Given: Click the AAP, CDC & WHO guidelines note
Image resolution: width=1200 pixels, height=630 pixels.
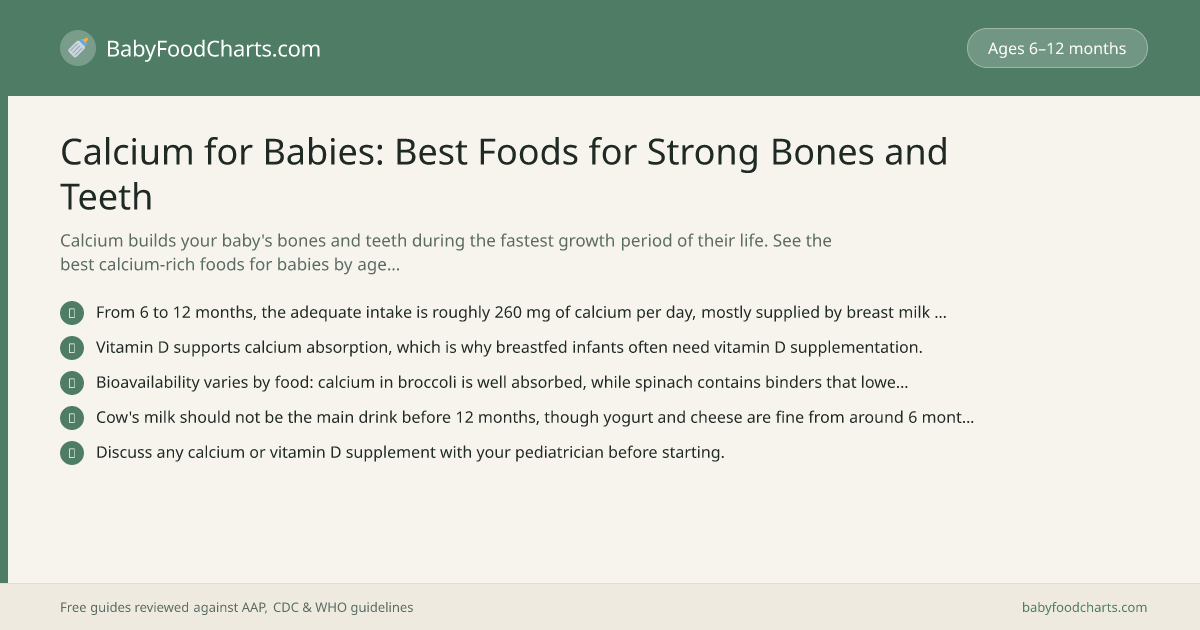Looking at the screenshot, I should click(x=237, y=607).
